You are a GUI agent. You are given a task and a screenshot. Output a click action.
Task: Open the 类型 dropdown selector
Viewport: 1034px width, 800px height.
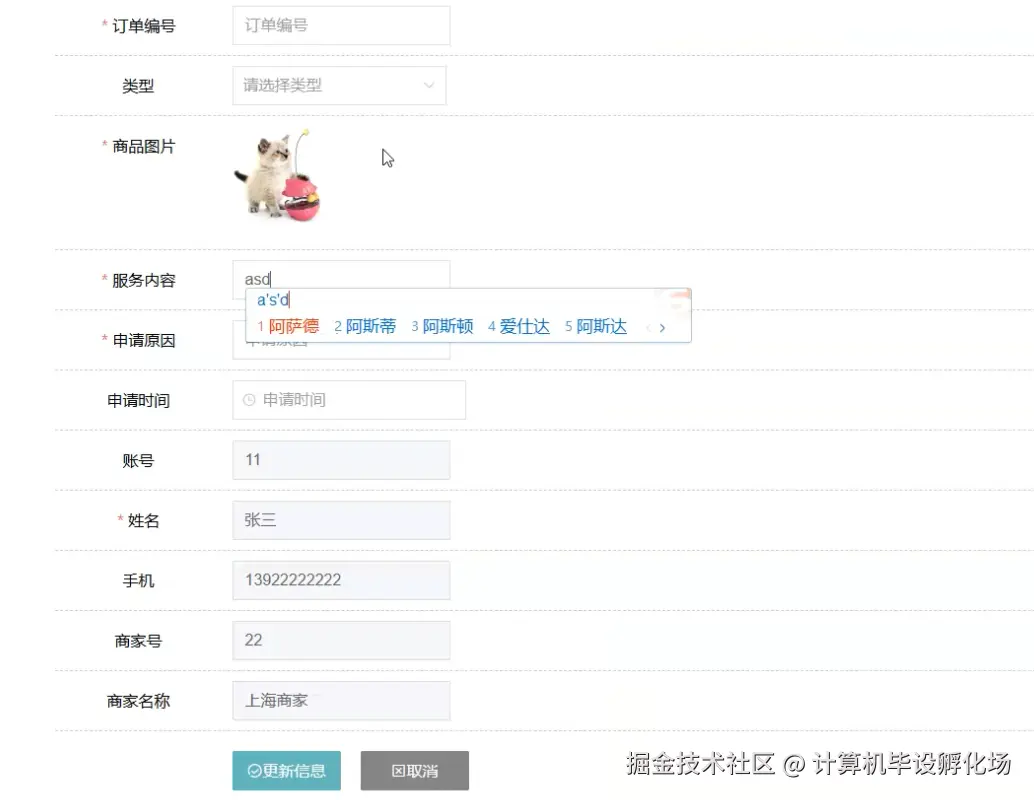click(x=340, y=86)
